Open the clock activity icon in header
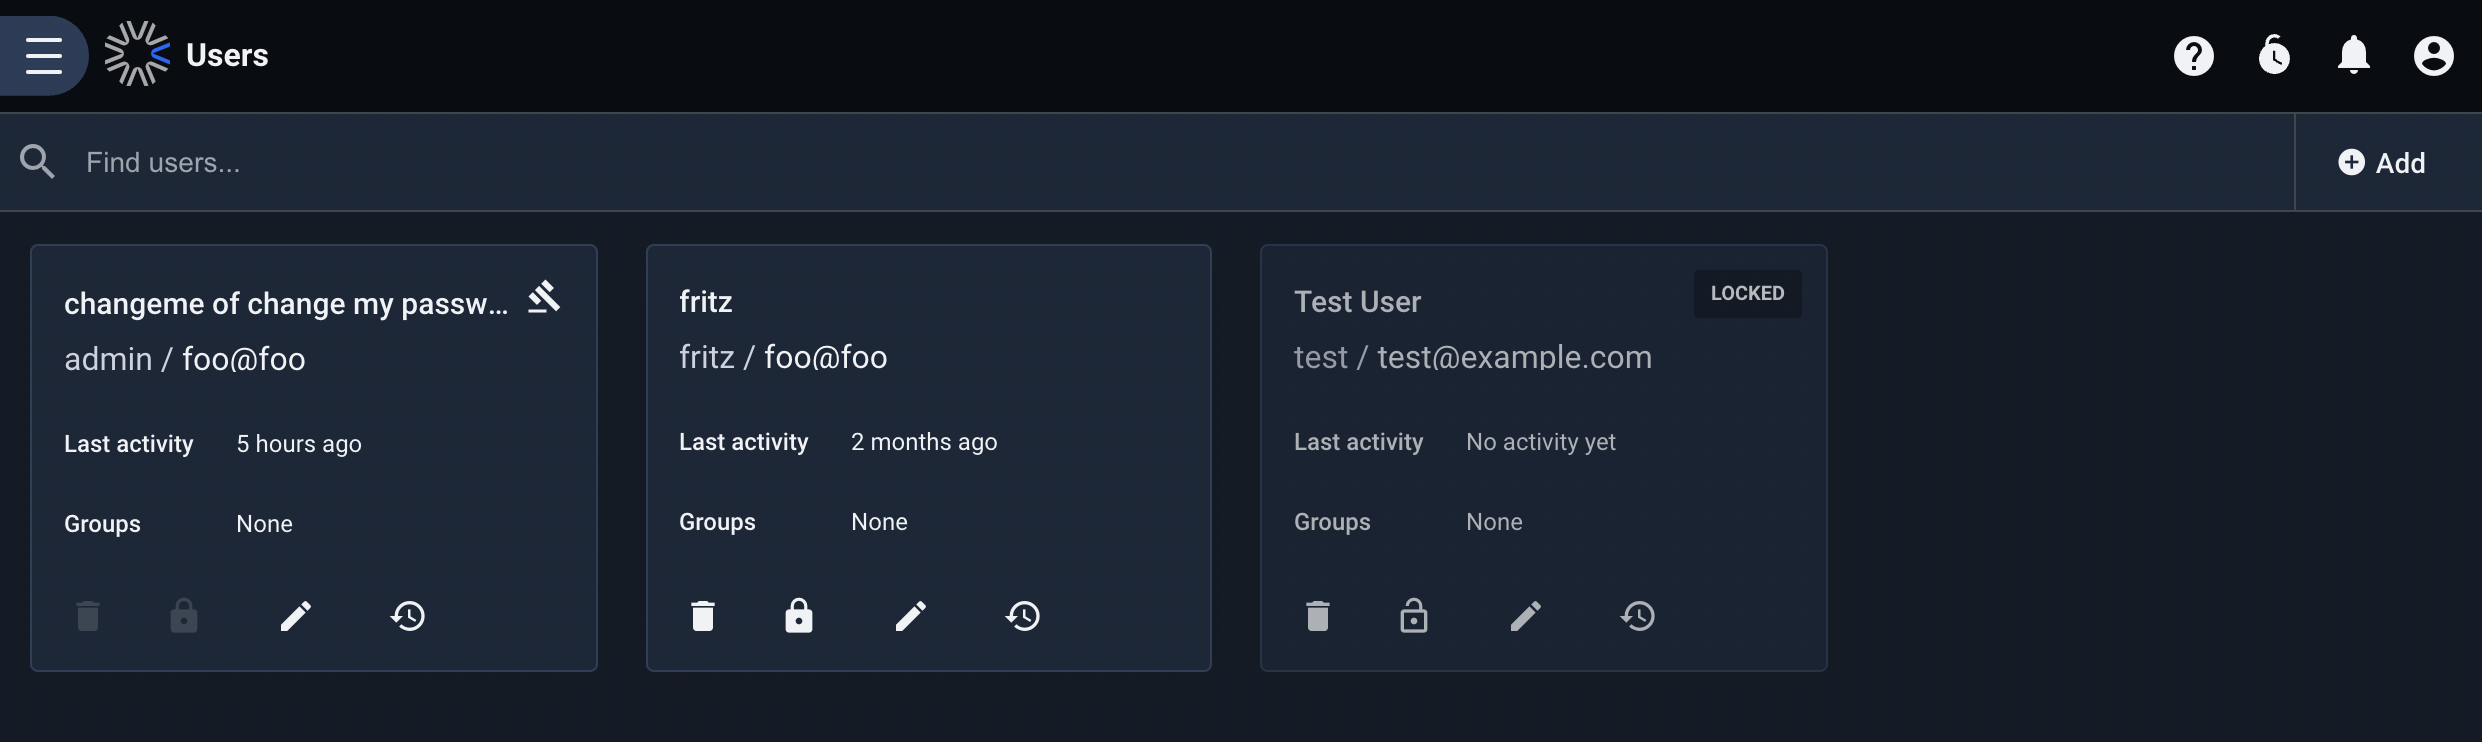The height and width of the screenshot is (742, 2482). [x=2274, y=55]
